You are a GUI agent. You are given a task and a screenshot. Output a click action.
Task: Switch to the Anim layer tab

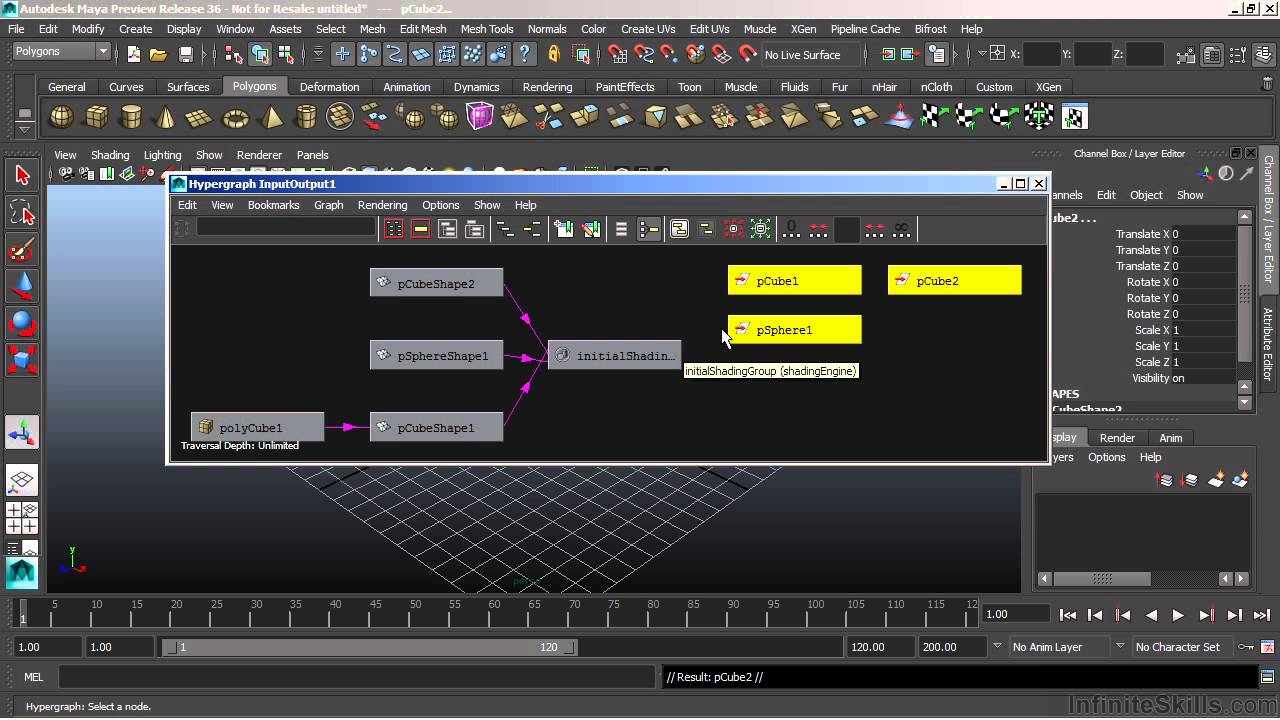(1170, 438)
